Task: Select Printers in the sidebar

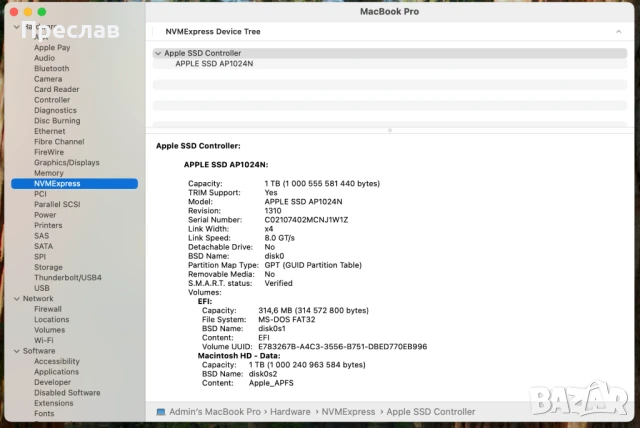Action: 48,225
